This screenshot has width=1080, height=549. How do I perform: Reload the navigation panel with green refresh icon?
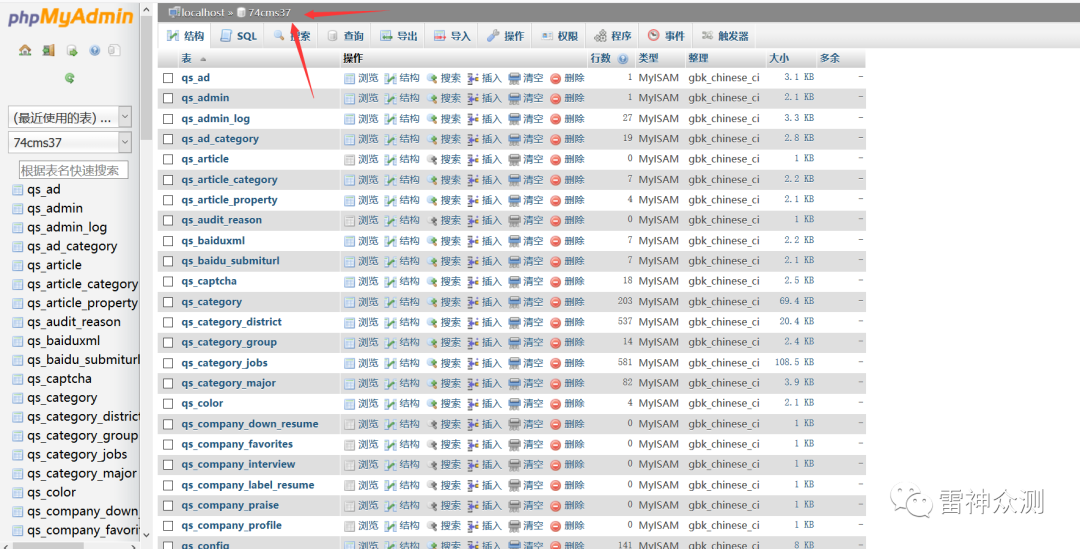[x=70, y=79]
